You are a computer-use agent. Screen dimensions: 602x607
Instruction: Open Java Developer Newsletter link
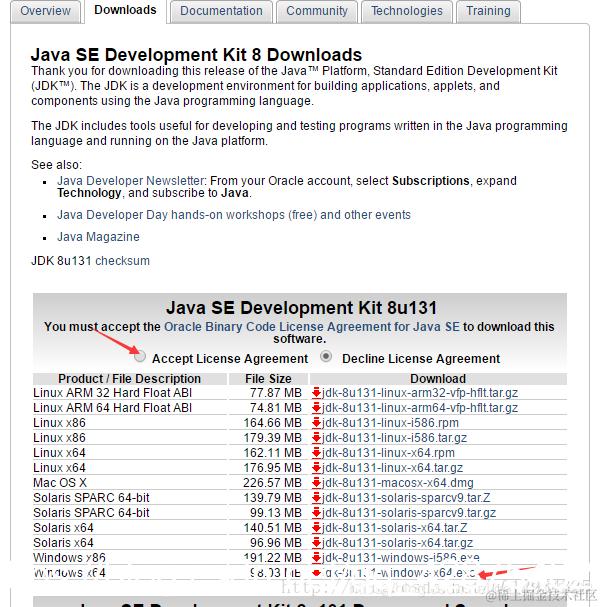(131, 181)
